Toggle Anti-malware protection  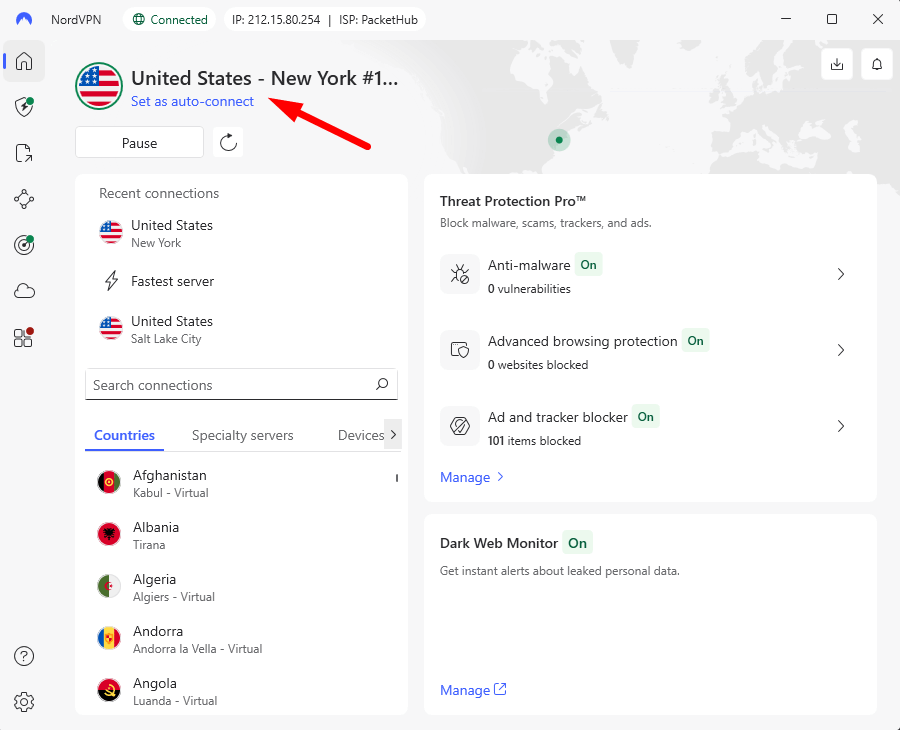(588, 265)
